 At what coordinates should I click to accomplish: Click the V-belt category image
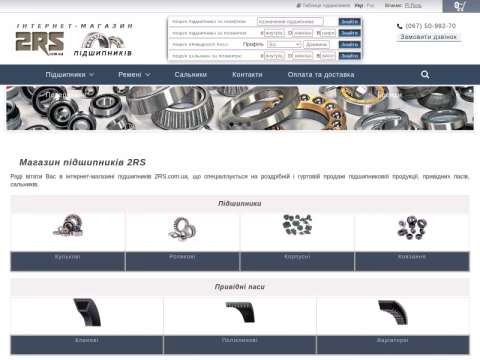[x=87, y=312]
